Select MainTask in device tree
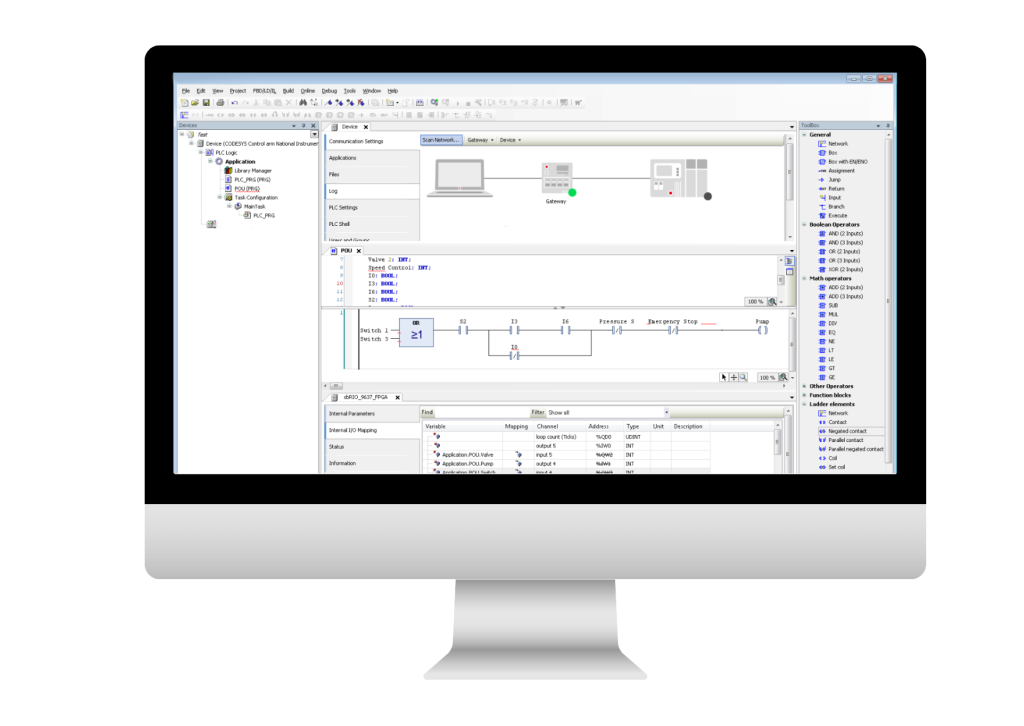This screenshot has width=1024, height=726. [249, 206]
